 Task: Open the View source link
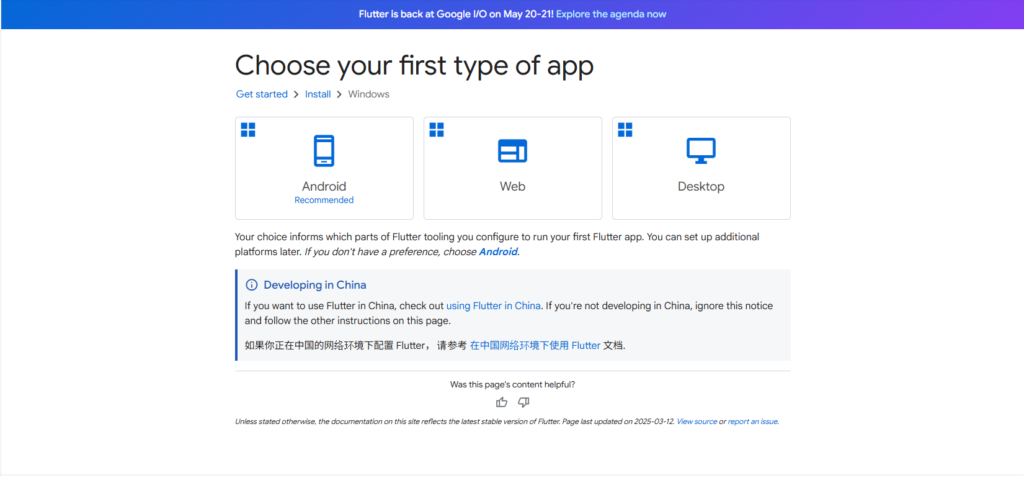(697, 422)
